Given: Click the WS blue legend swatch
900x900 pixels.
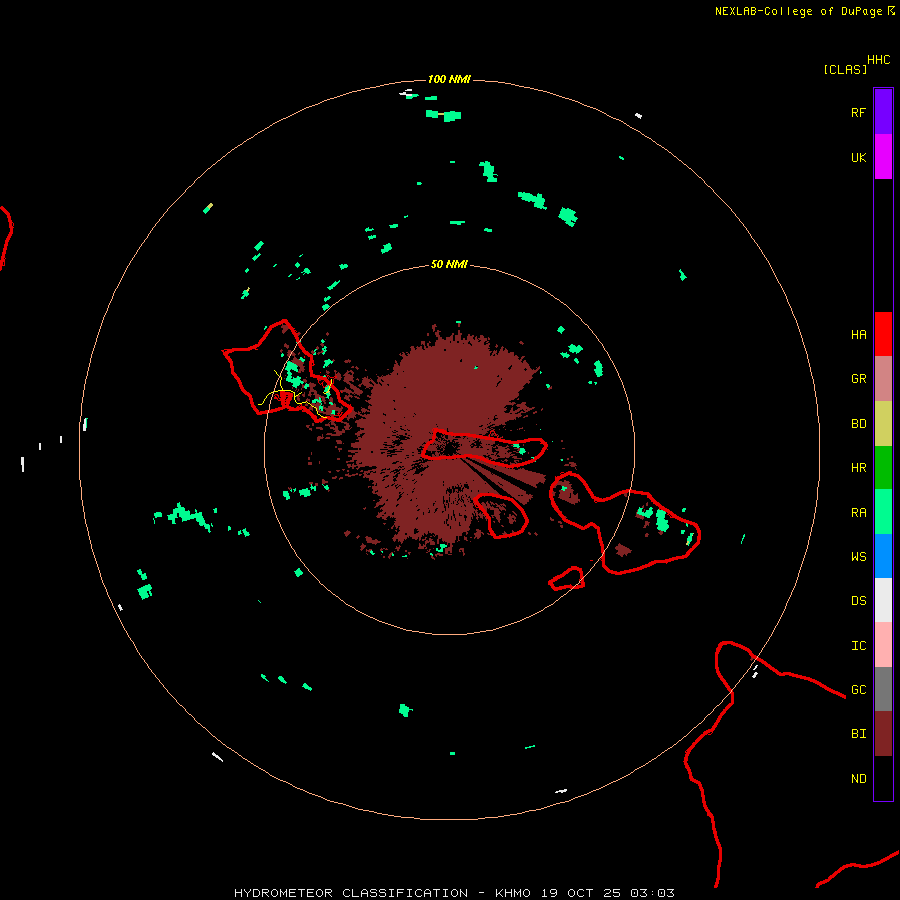Looking at the screenshot, I should coord(883,556).
